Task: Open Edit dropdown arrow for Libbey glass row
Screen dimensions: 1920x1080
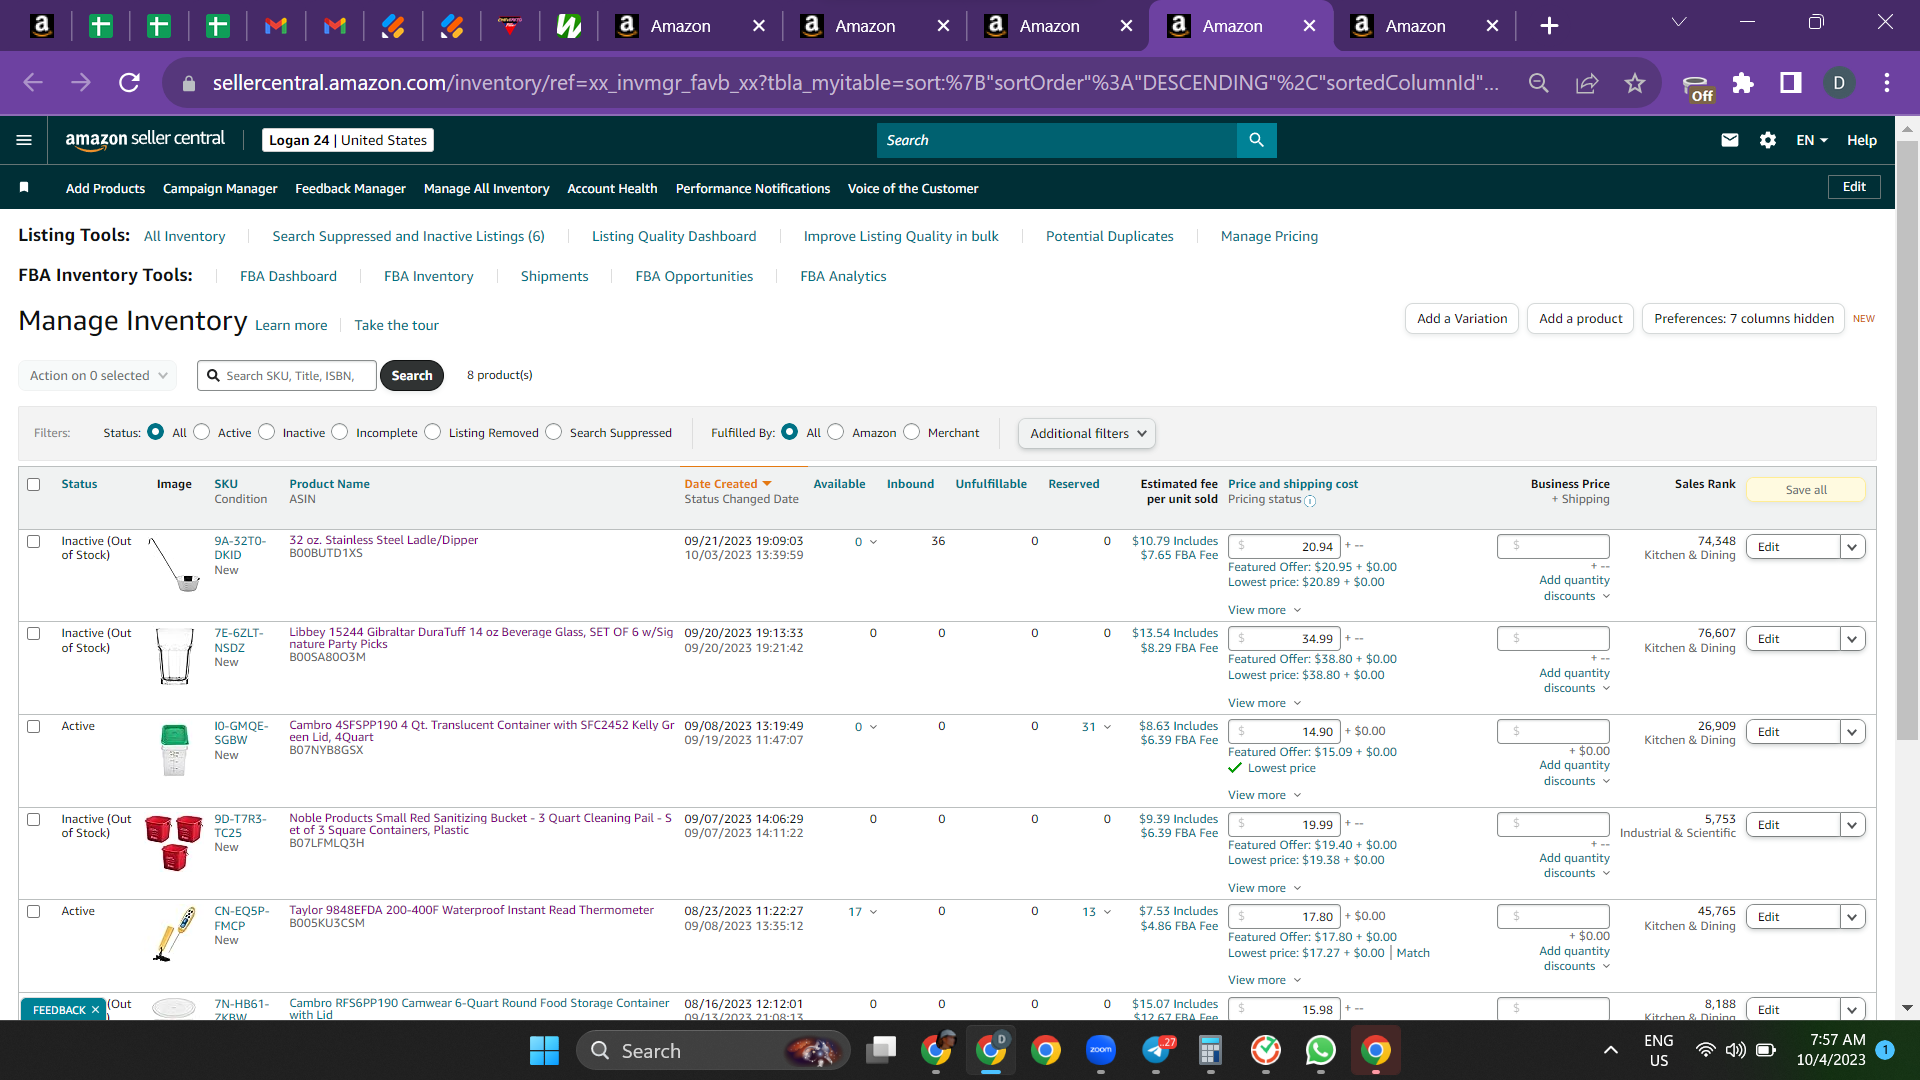Action: pyautogui.click(x=1852, y=639)
